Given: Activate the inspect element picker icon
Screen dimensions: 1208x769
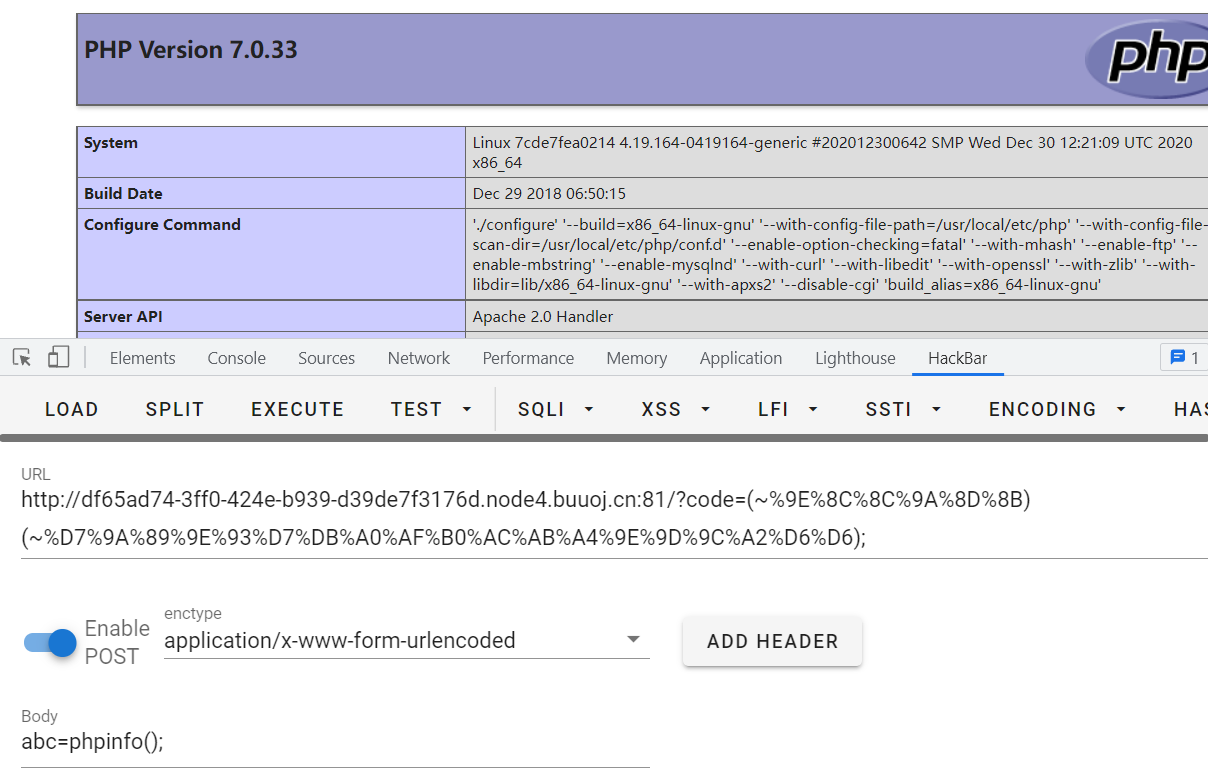Looking at the screenshot, I should point(22,357).
